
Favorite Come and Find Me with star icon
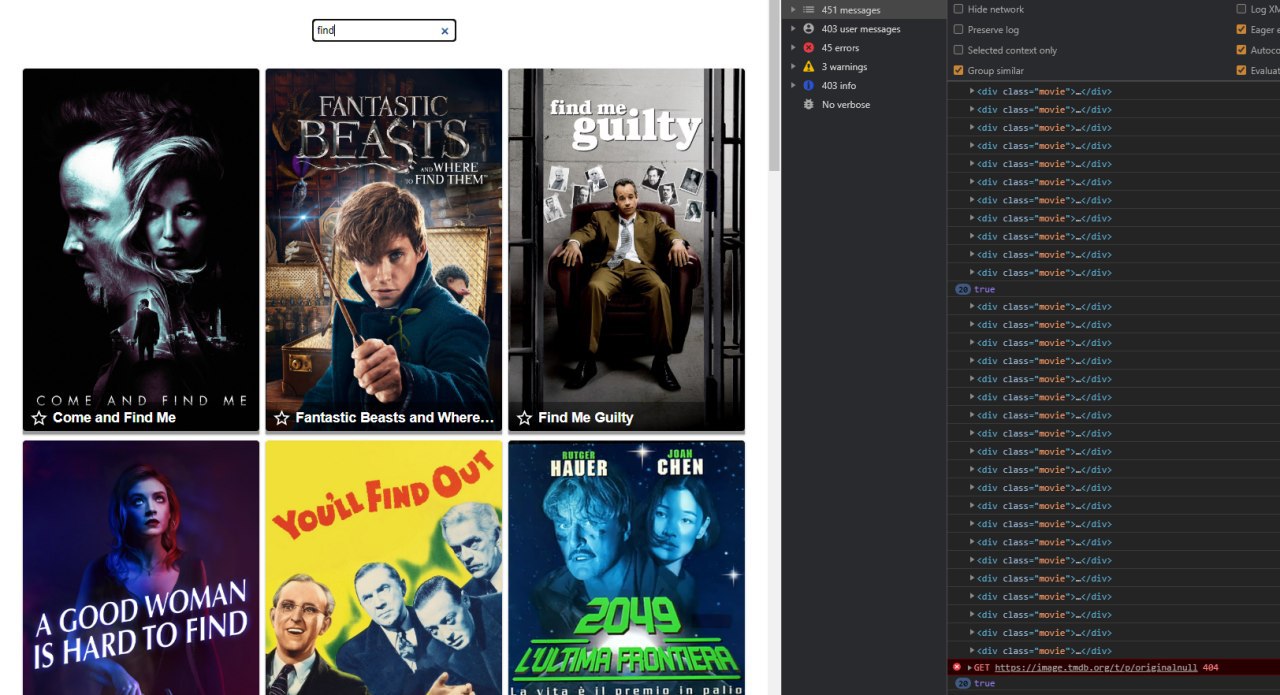[39, 418]
